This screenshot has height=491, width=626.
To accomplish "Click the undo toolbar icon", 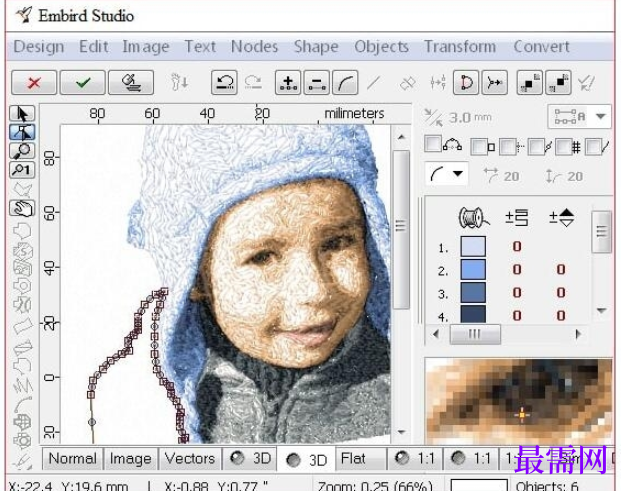I will click(x=224, y=83).
